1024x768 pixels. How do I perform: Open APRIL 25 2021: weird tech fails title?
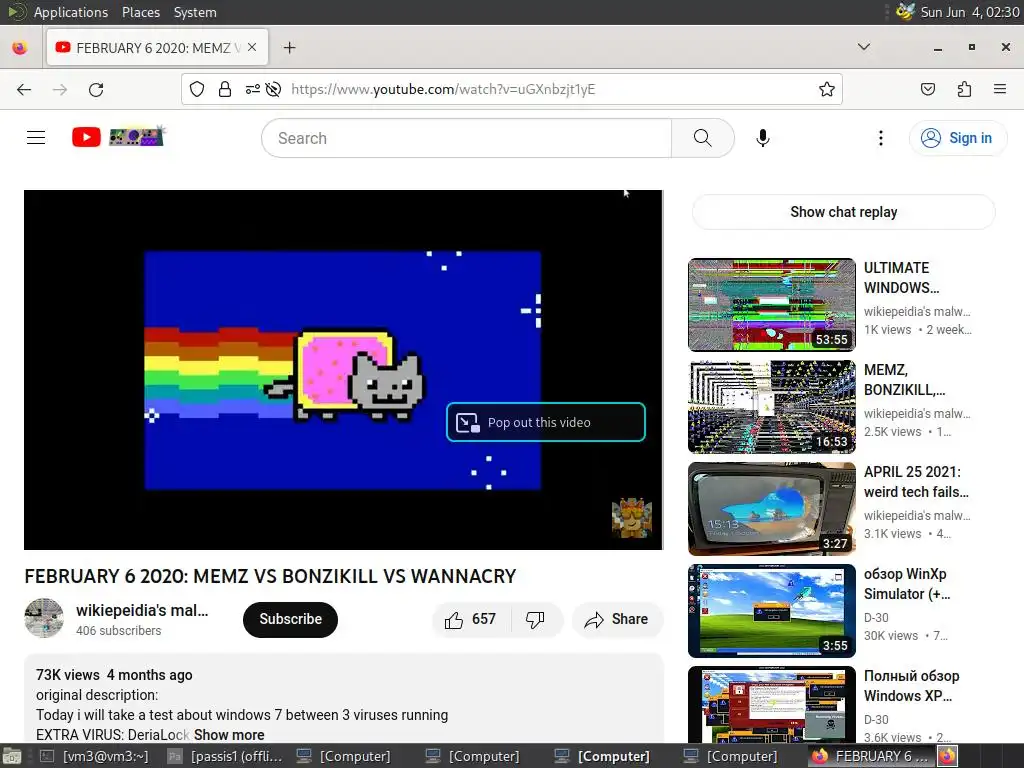[916, 481]
